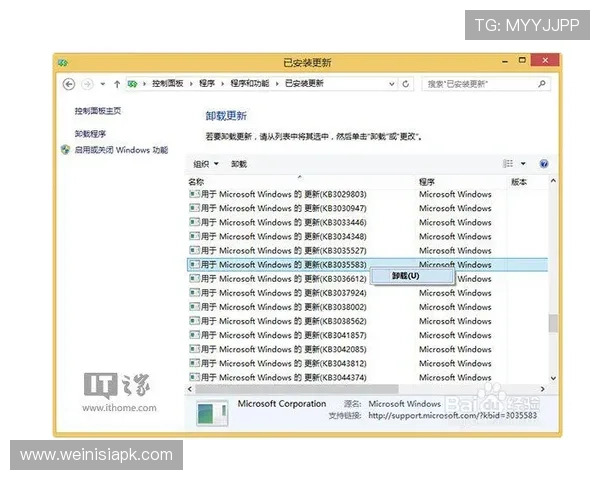The height and width of the screenshot is (480, 600).
Task: Click the vertical scrollbar thumb
Action: point(553,323)
